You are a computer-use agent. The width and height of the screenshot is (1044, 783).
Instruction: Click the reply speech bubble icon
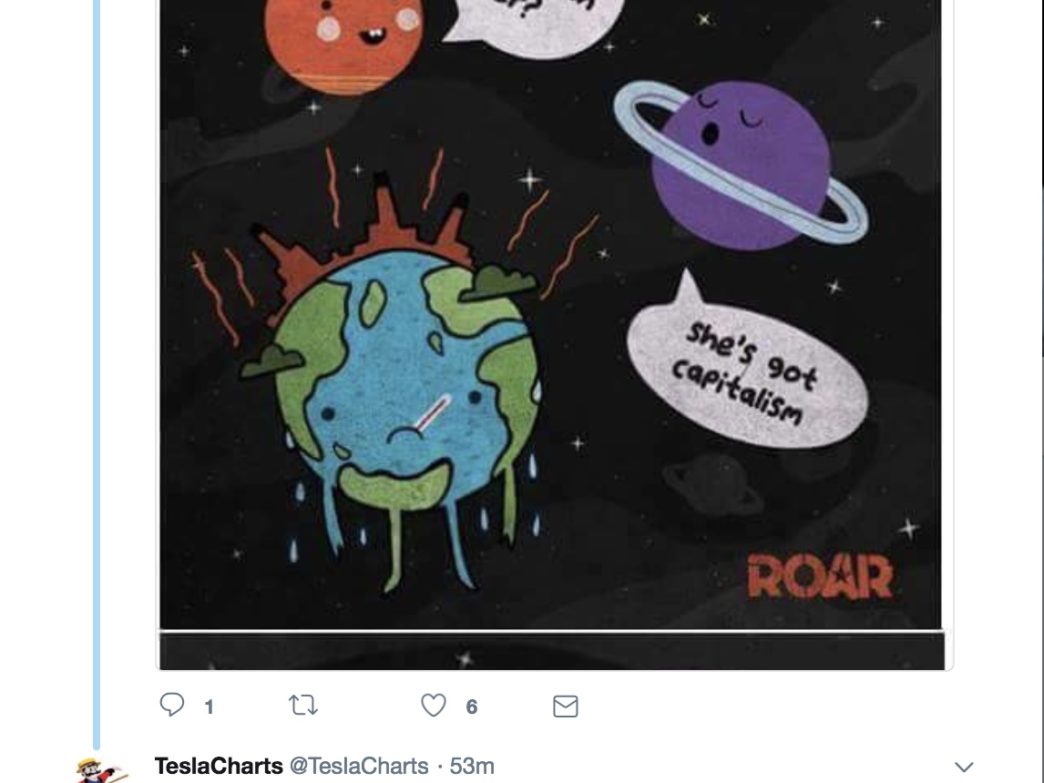click(x=172, y=704)
